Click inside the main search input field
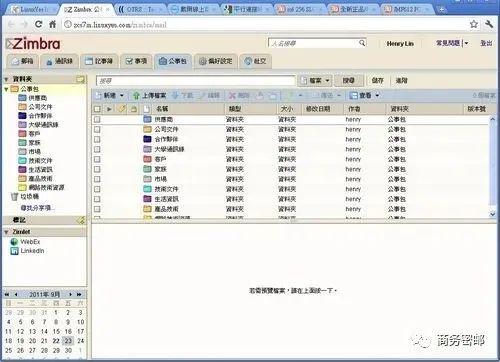The height and width of the screenshot is (362, 500). 196,81
